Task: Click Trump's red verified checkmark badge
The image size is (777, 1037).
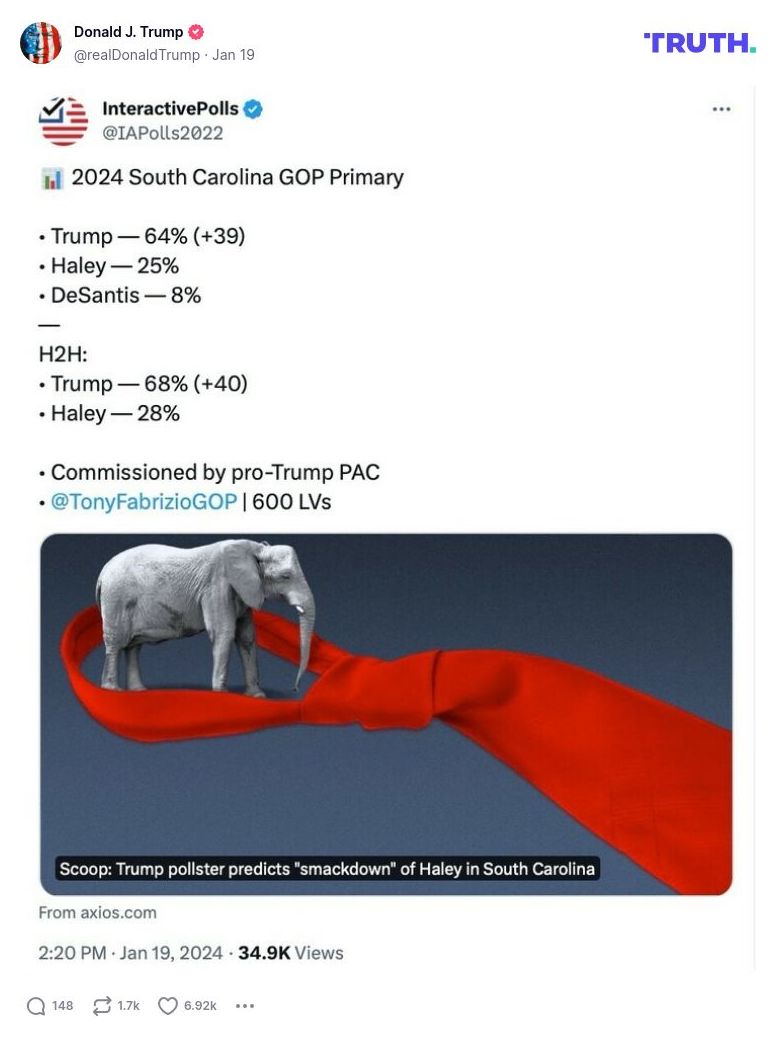Action: 196,31
